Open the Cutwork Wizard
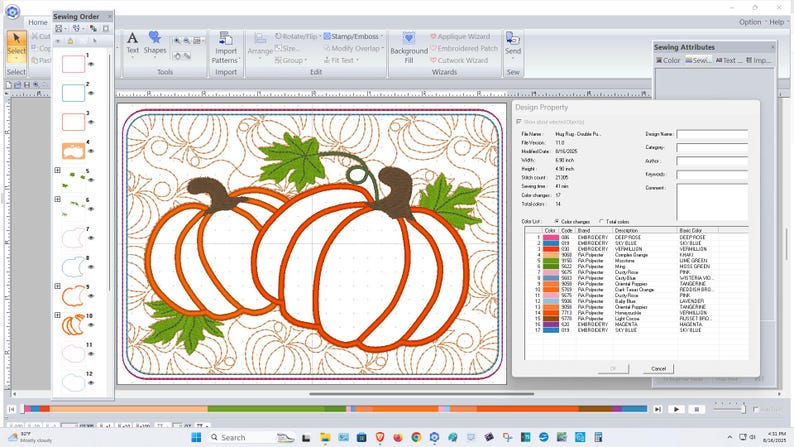Viewport: 794px width, 447px height. pos(459,60)
